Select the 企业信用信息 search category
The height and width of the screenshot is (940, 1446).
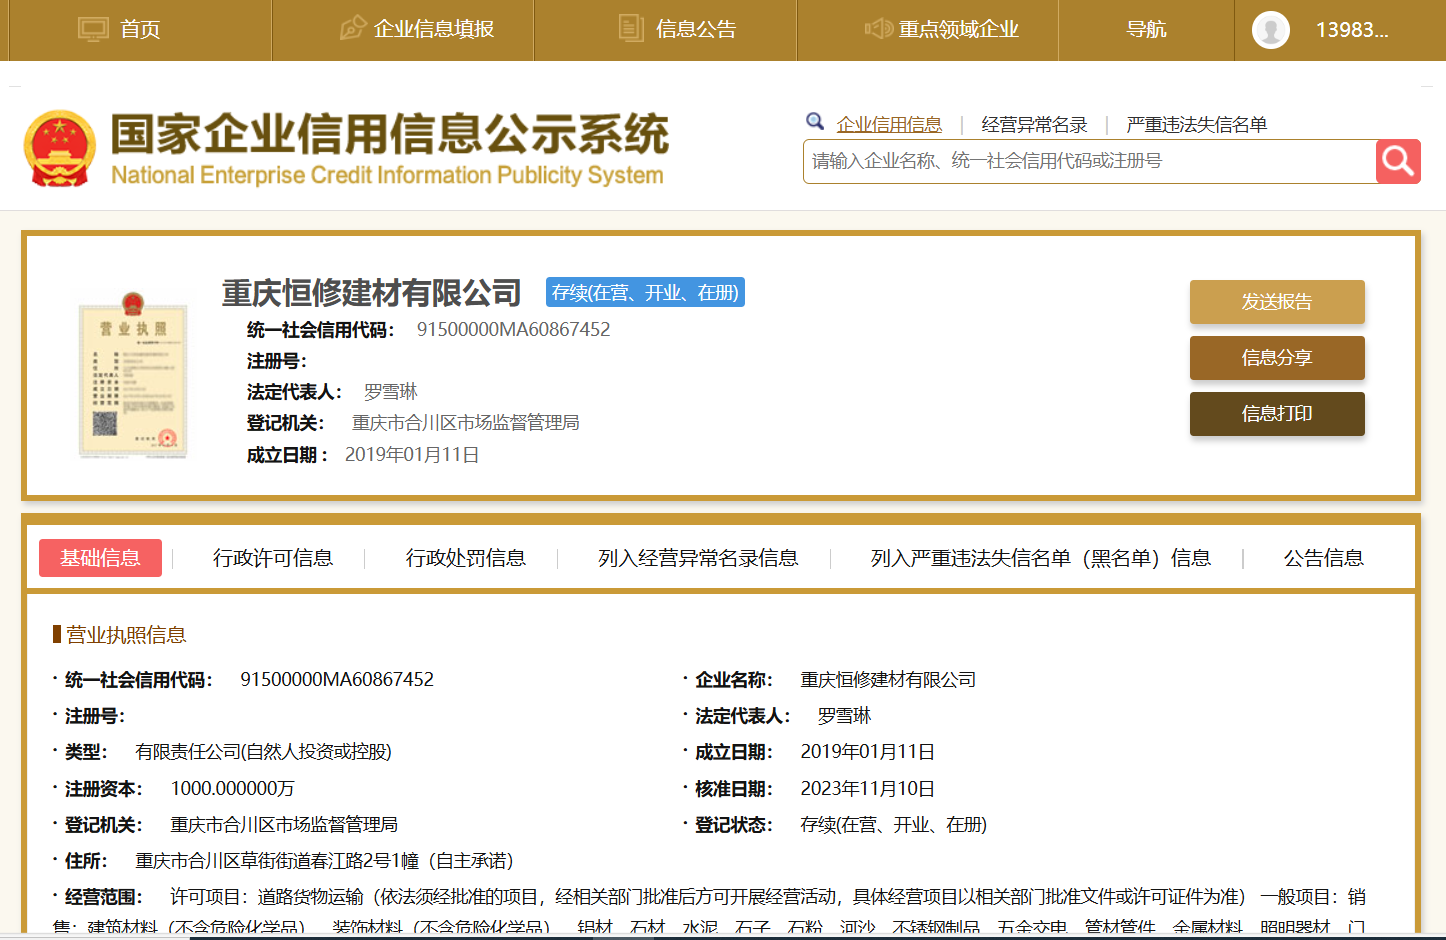[x=889, y=124]
